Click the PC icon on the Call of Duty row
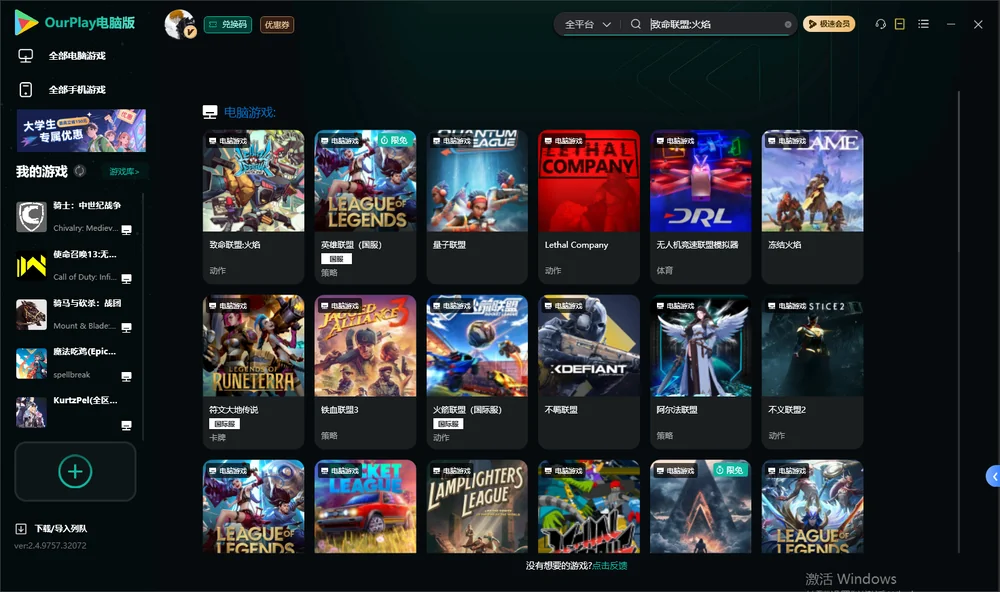 click(x=126, y=279)
